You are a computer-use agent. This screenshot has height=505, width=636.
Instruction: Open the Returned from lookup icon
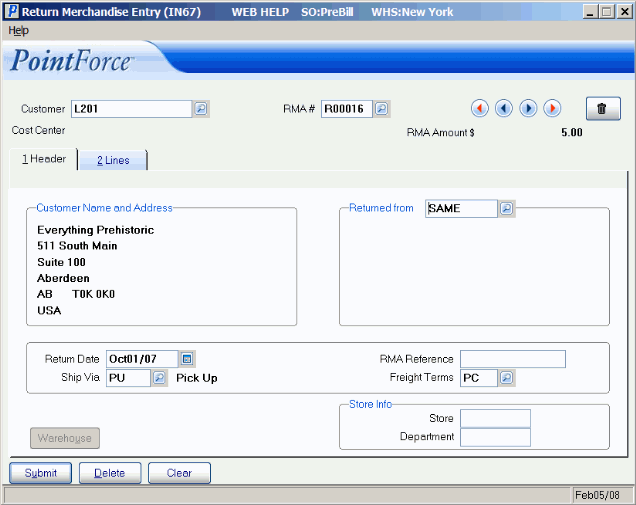(507, 208)
